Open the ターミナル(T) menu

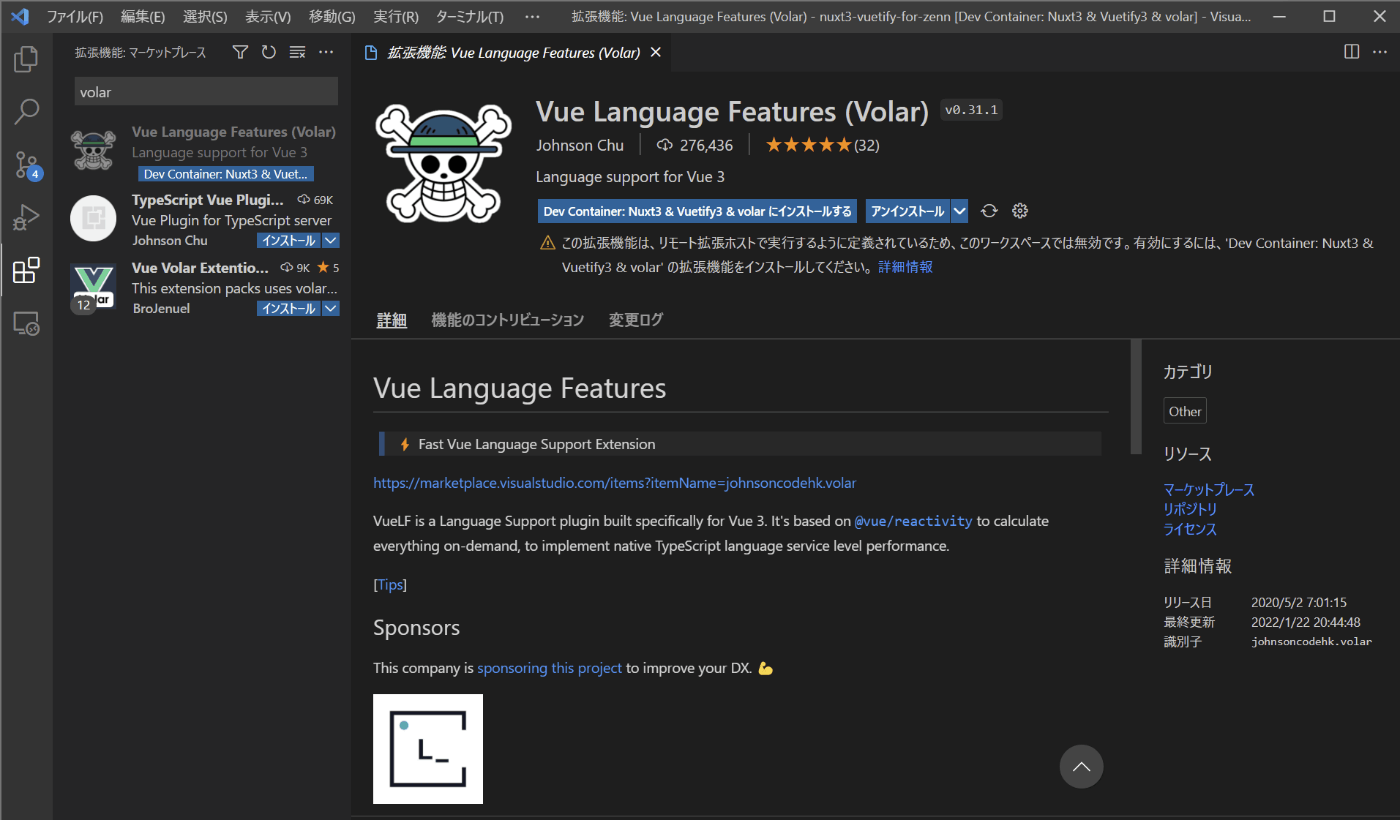click(470, 17)
